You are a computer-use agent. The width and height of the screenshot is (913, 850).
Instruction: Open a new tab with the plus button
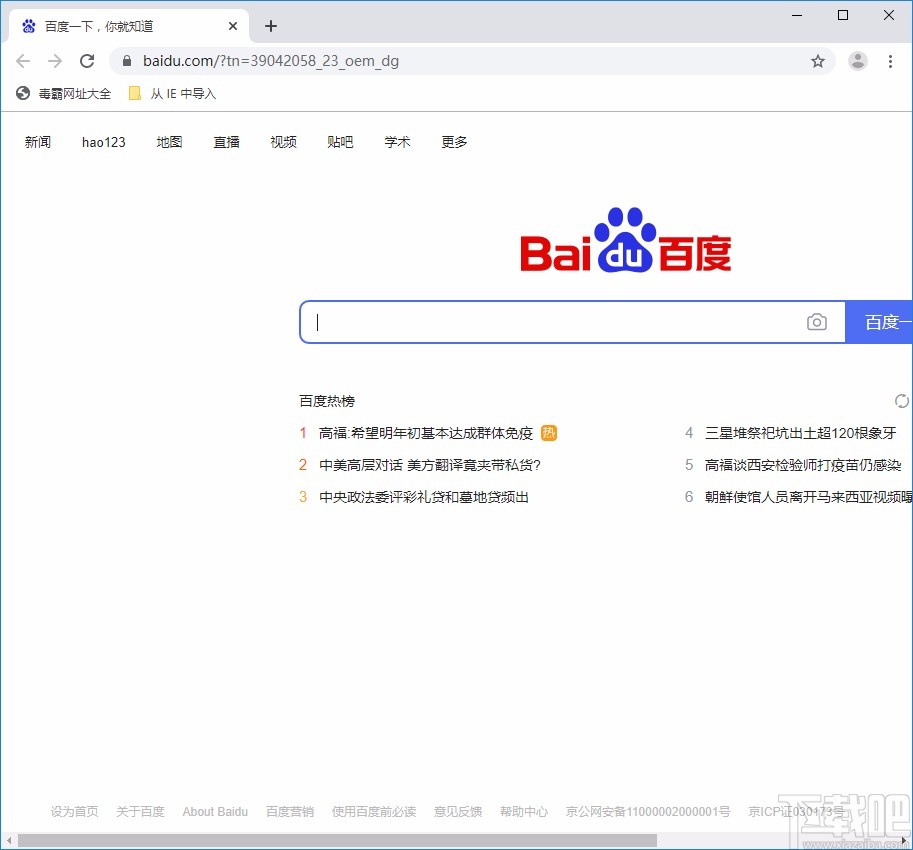tap(270, 26)
